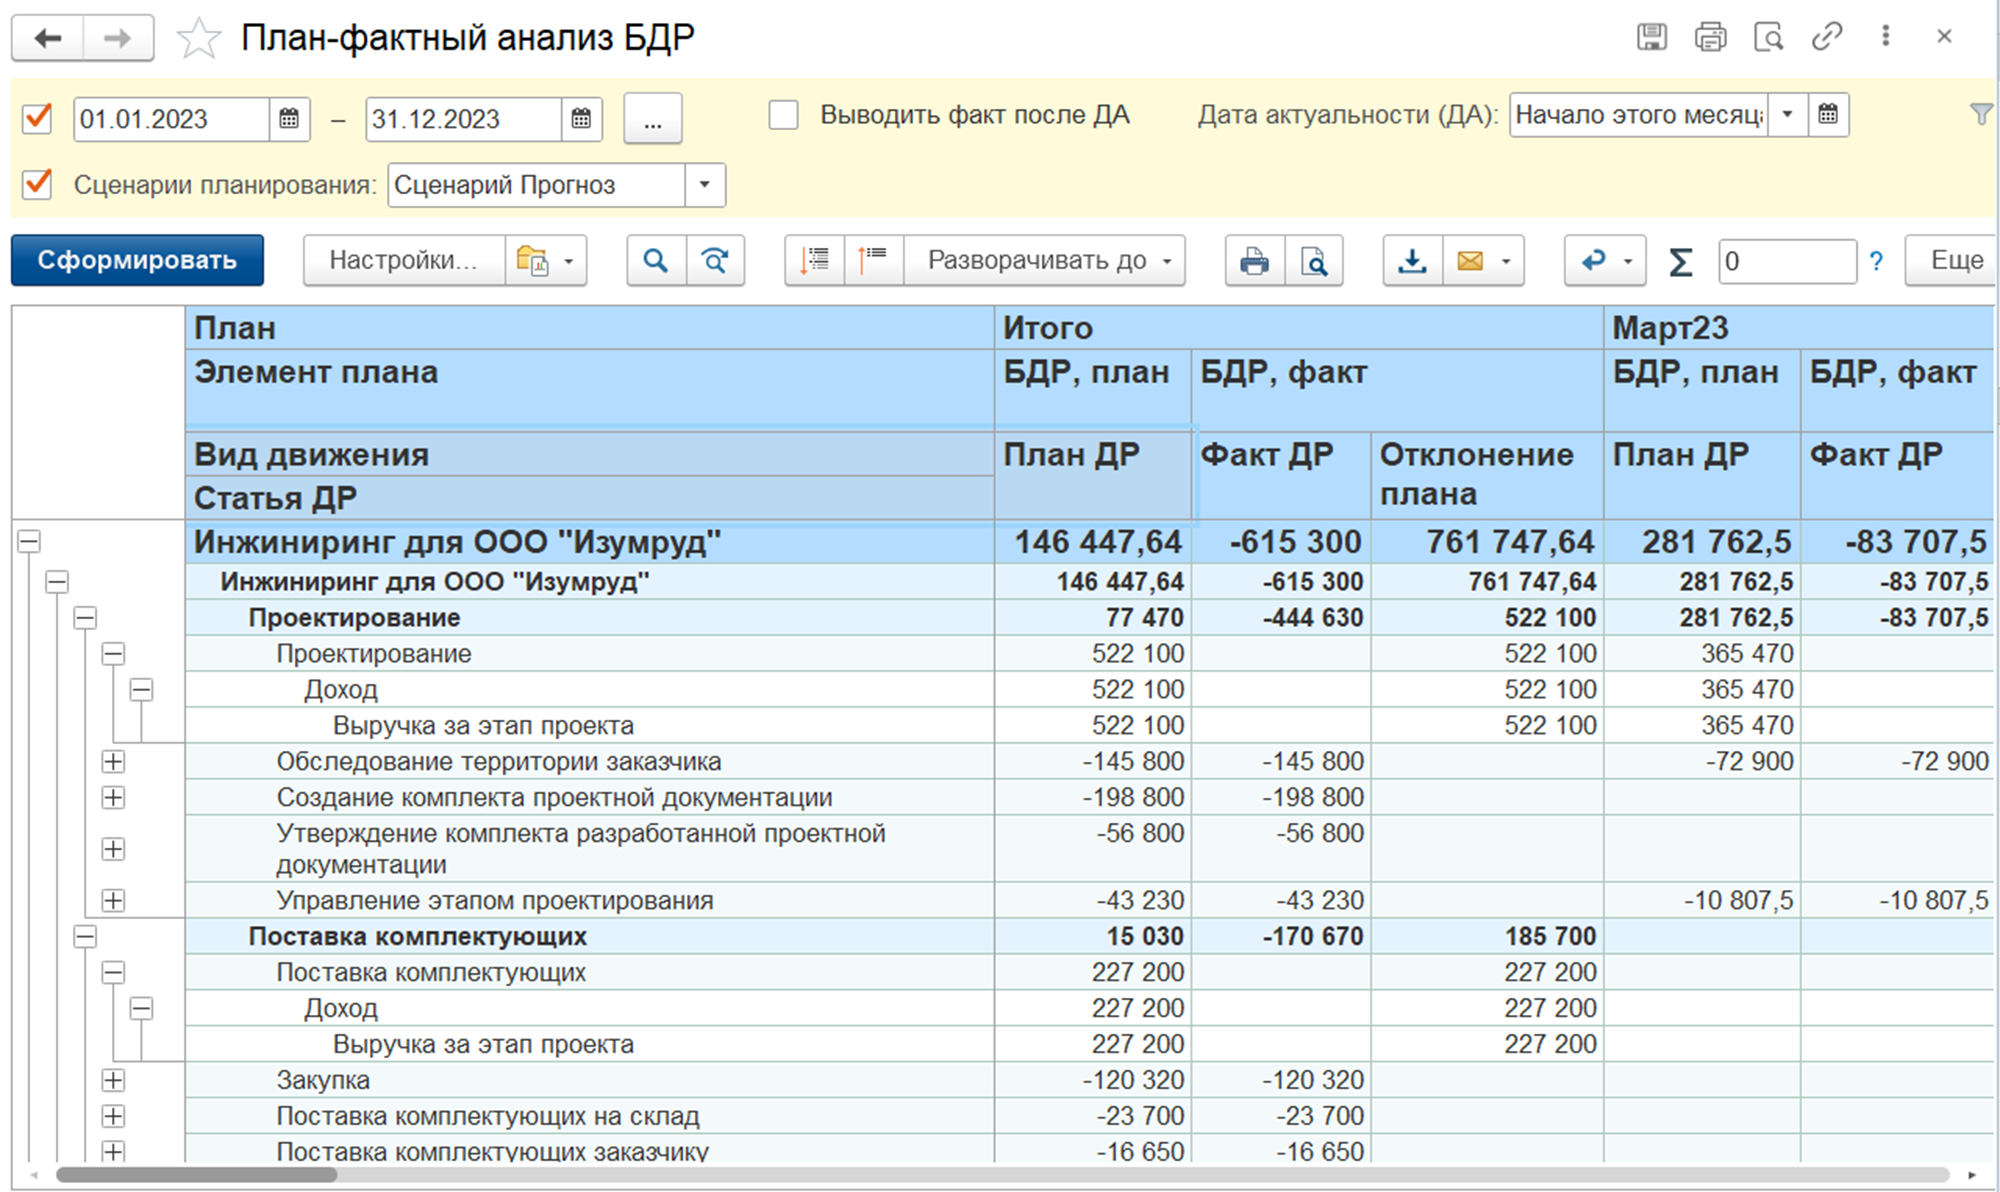Click the sigma sum icon
This screenshot has width=2000, height=1192.
[x=1681, y=262]
